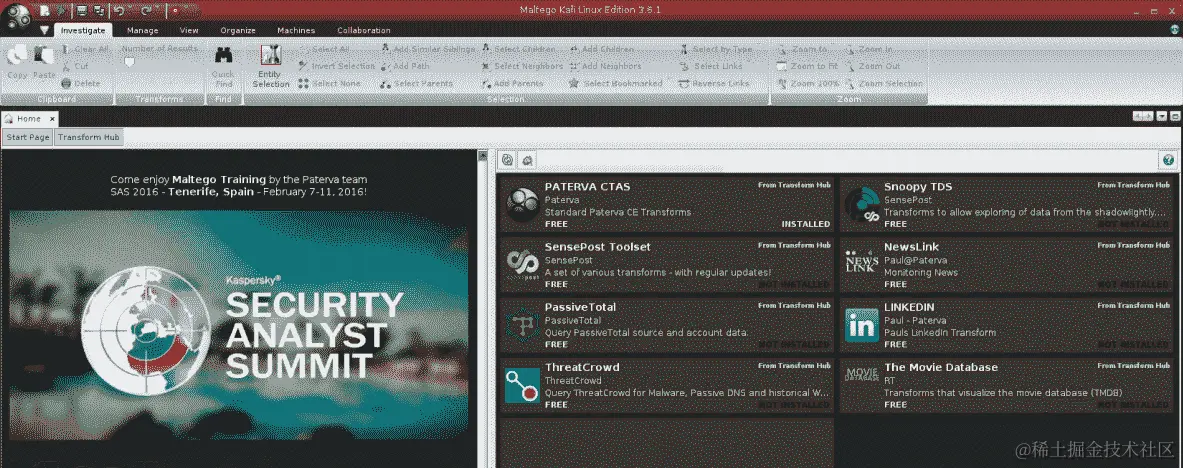1183x468 pixels.
Task: Open the LINKEDIN hub item
Action: 1006,325
